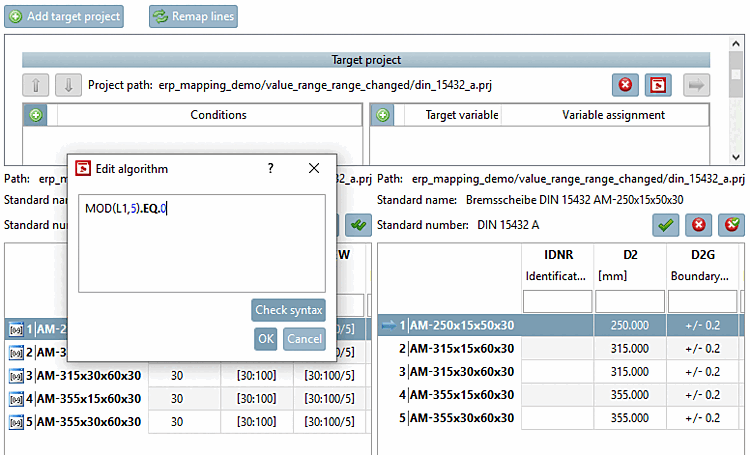Add a target variable with green plus
Viewport: 750px width, 455px height.
(383, 115)
